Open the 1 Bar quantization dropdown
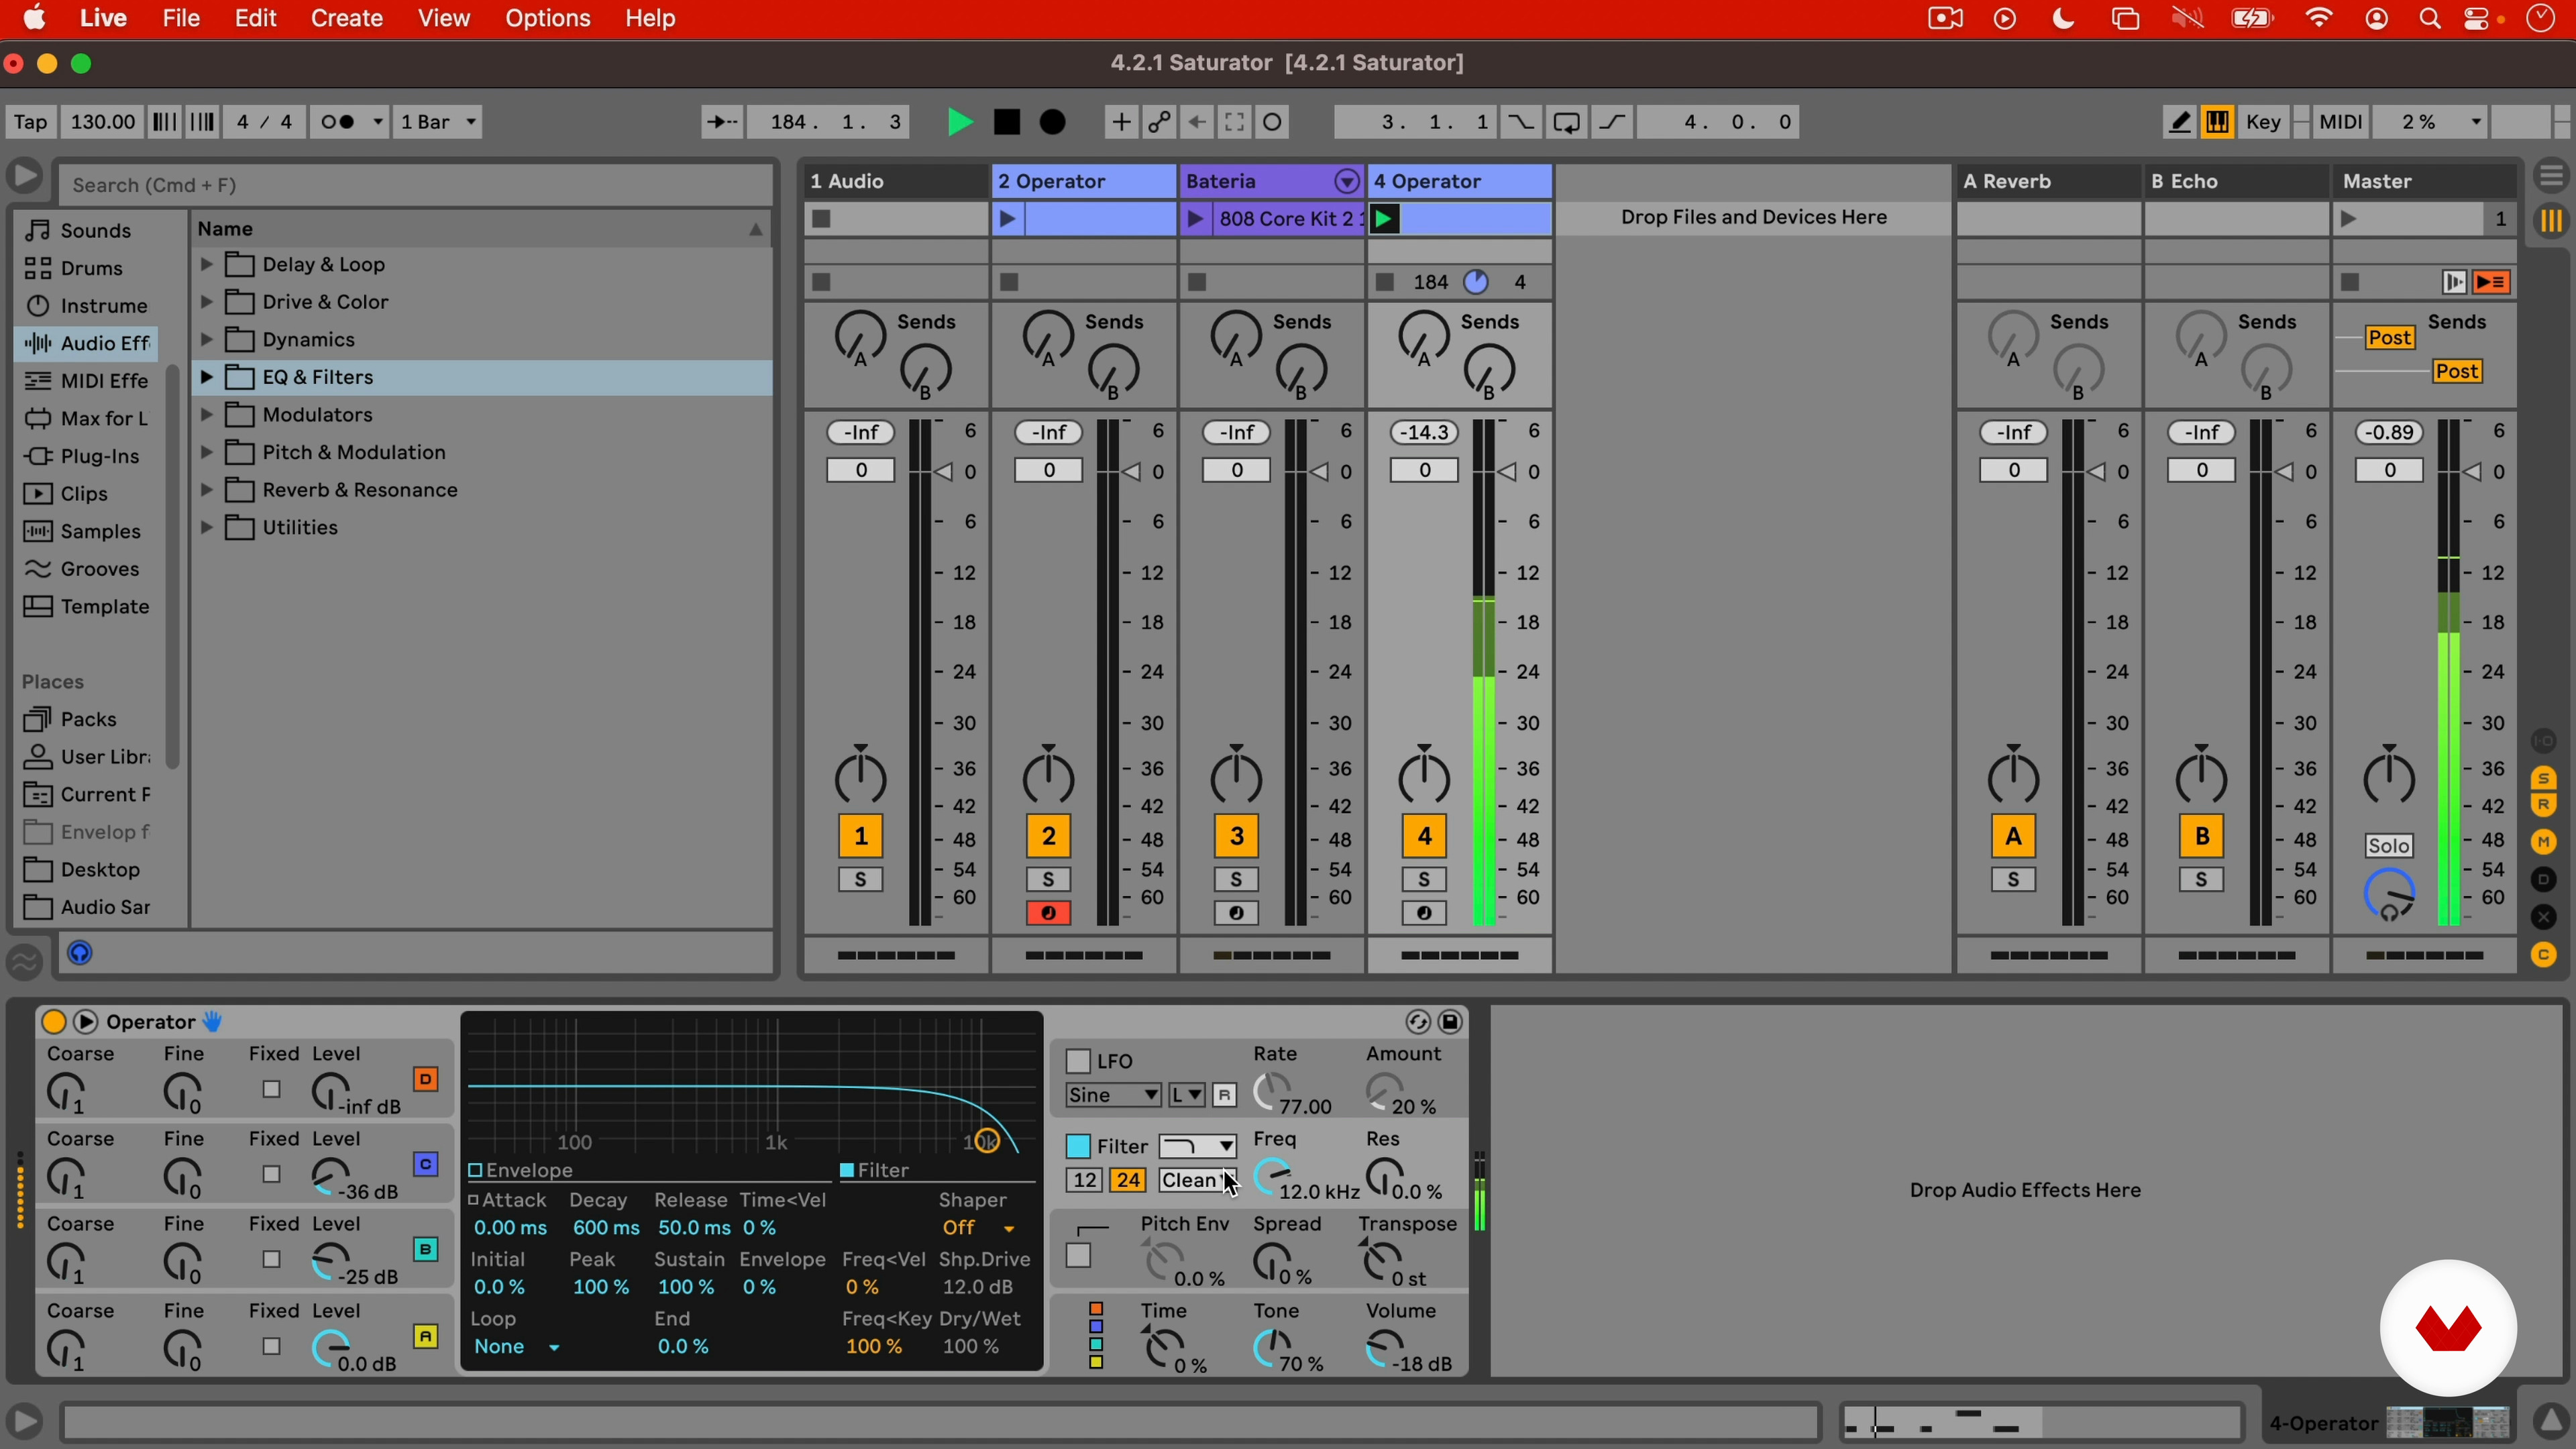 438,122
